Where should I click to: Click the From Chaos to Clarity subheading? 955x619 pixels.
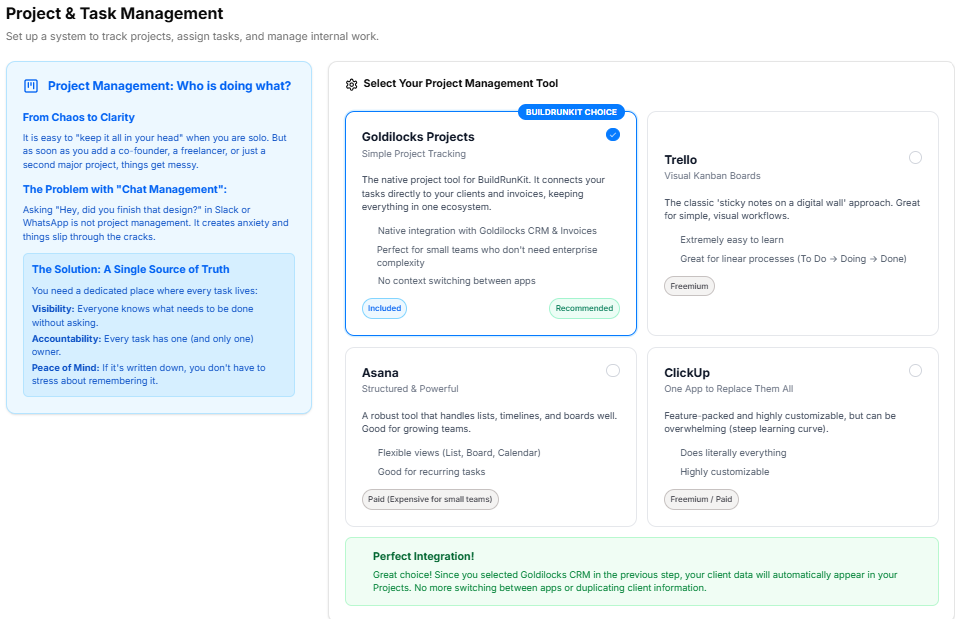79,117
